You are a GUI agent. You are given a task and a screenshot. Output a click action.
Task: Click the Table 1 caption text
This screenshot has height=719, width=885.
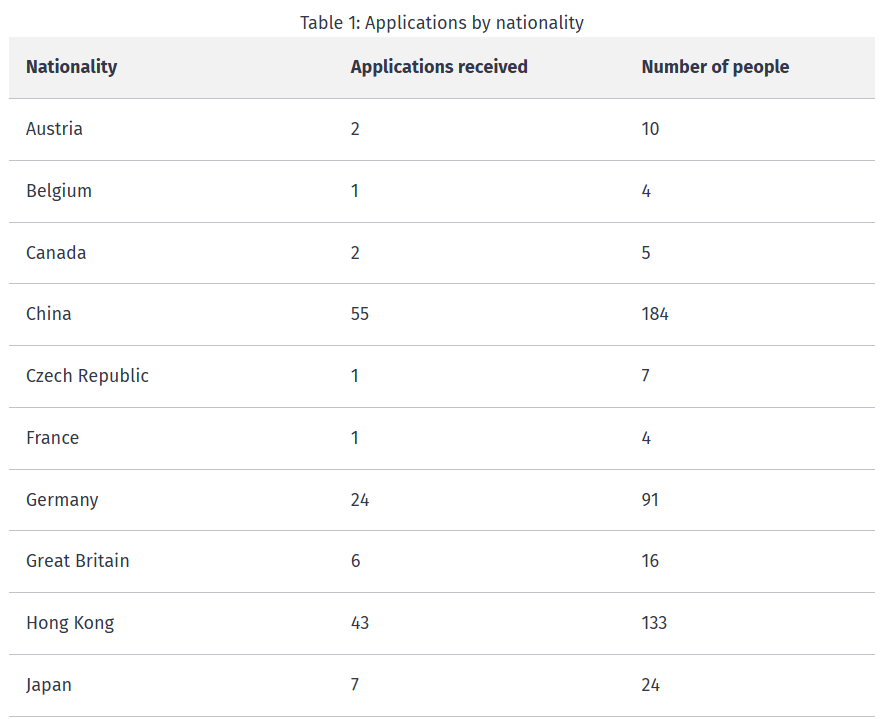[442, 22]
